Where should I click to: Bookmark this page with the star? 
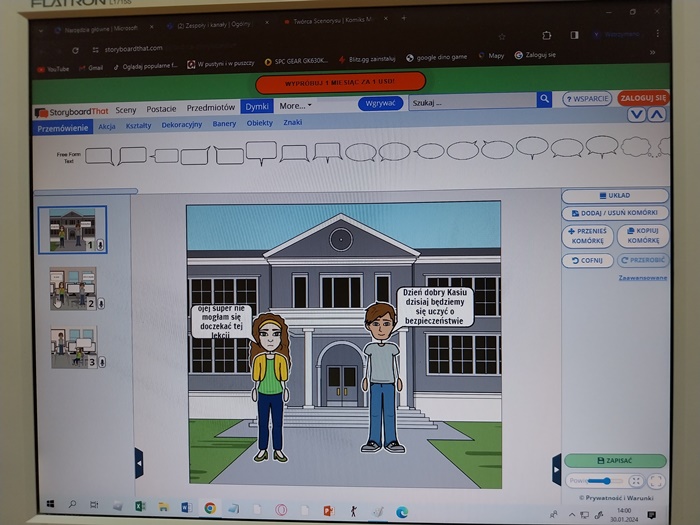(502, 36)
